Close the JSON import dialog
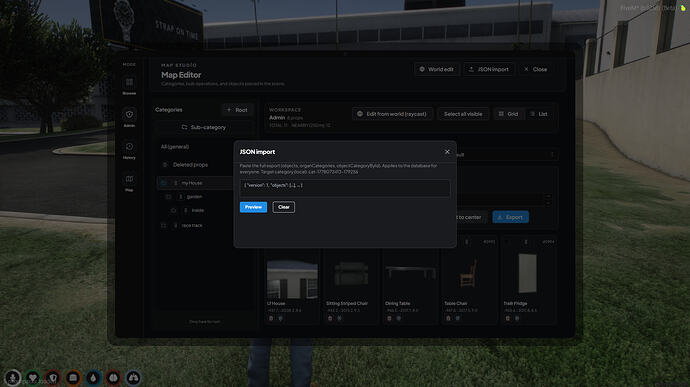Viewport: 690px width, 387px height. [447, 152]
